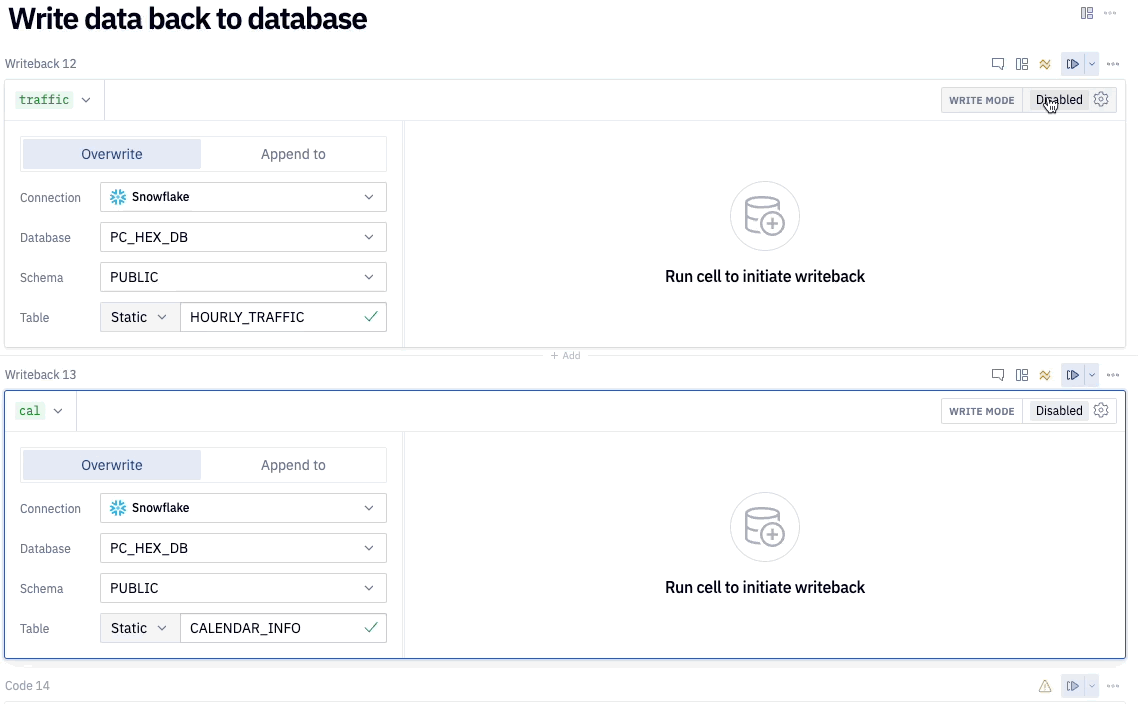Open the PC_HEX_DB database dropdown in Writeback 12
1138x704 pixels.
click(243, 237)
